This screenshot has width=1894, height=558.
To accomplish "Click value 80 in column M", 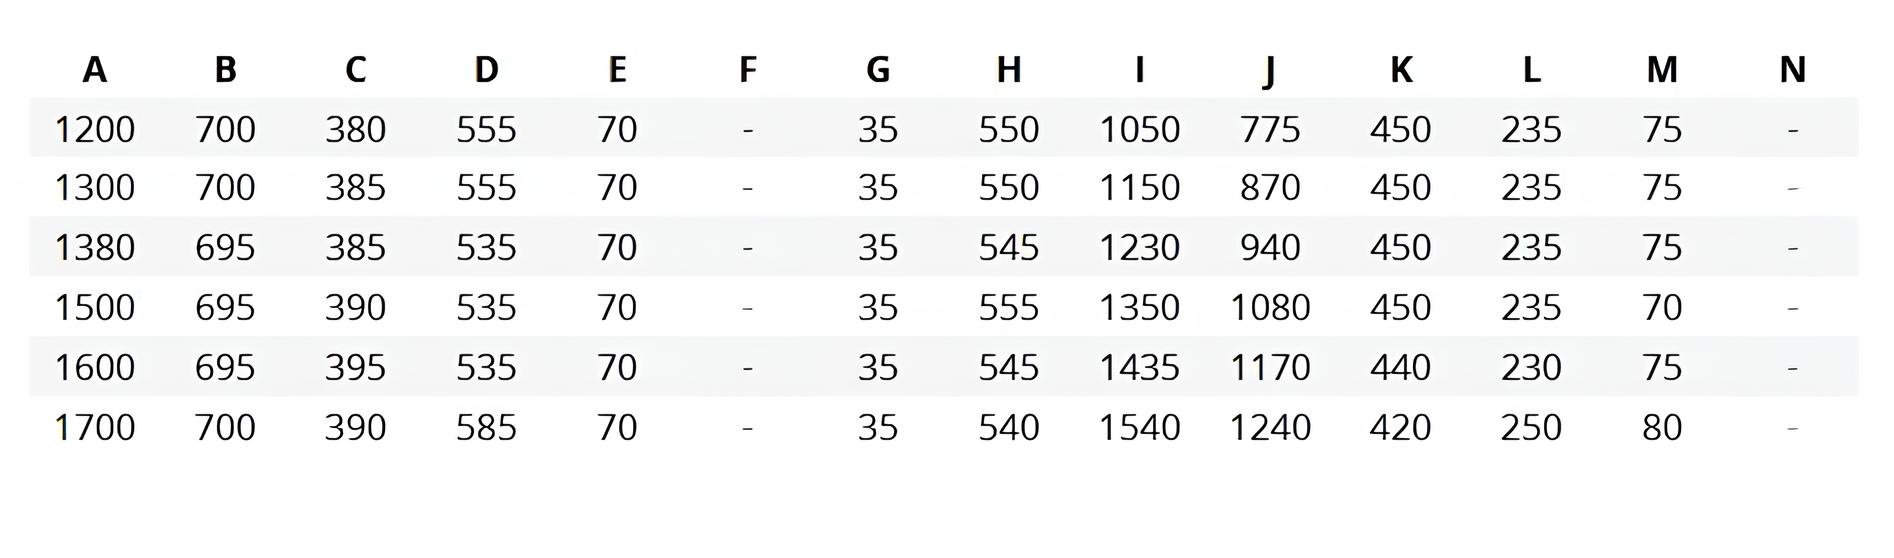I will (1662, 427).
